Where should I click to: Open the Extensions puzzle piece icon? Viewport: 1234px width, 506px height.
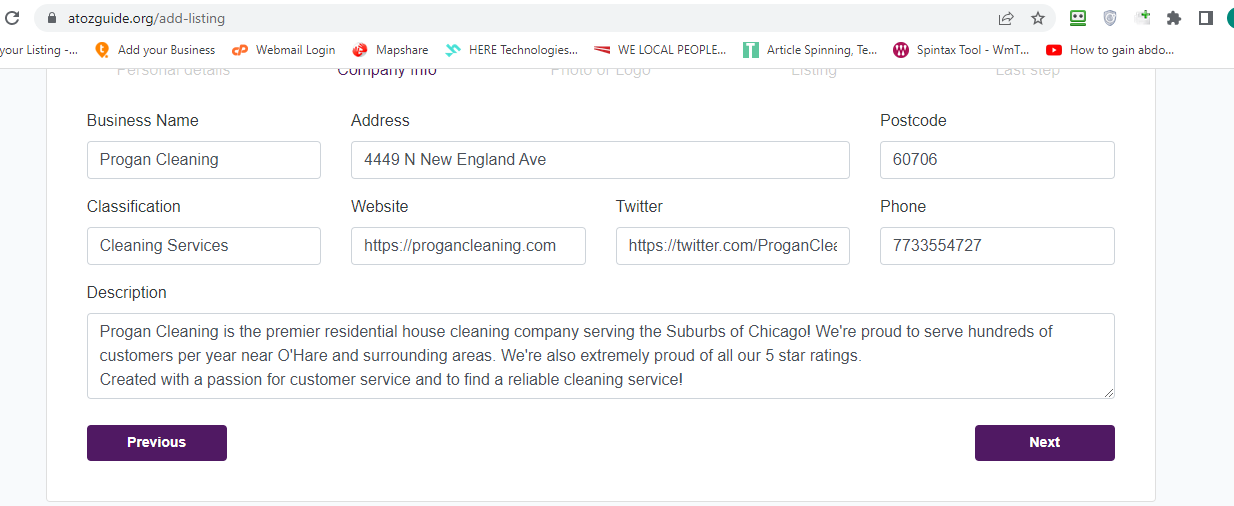click(1174, 18)
